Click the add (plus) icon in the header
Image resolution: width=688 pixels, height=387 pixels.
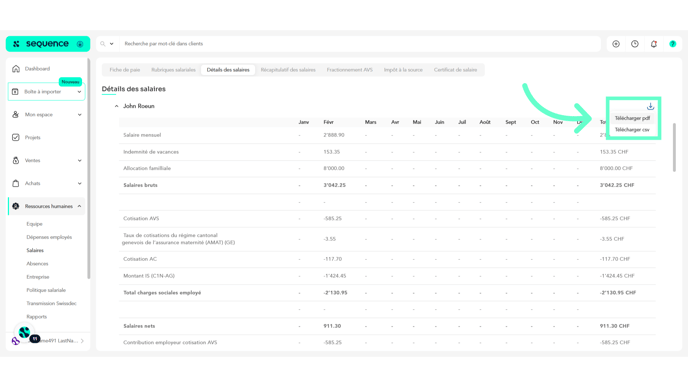(616, 44)
